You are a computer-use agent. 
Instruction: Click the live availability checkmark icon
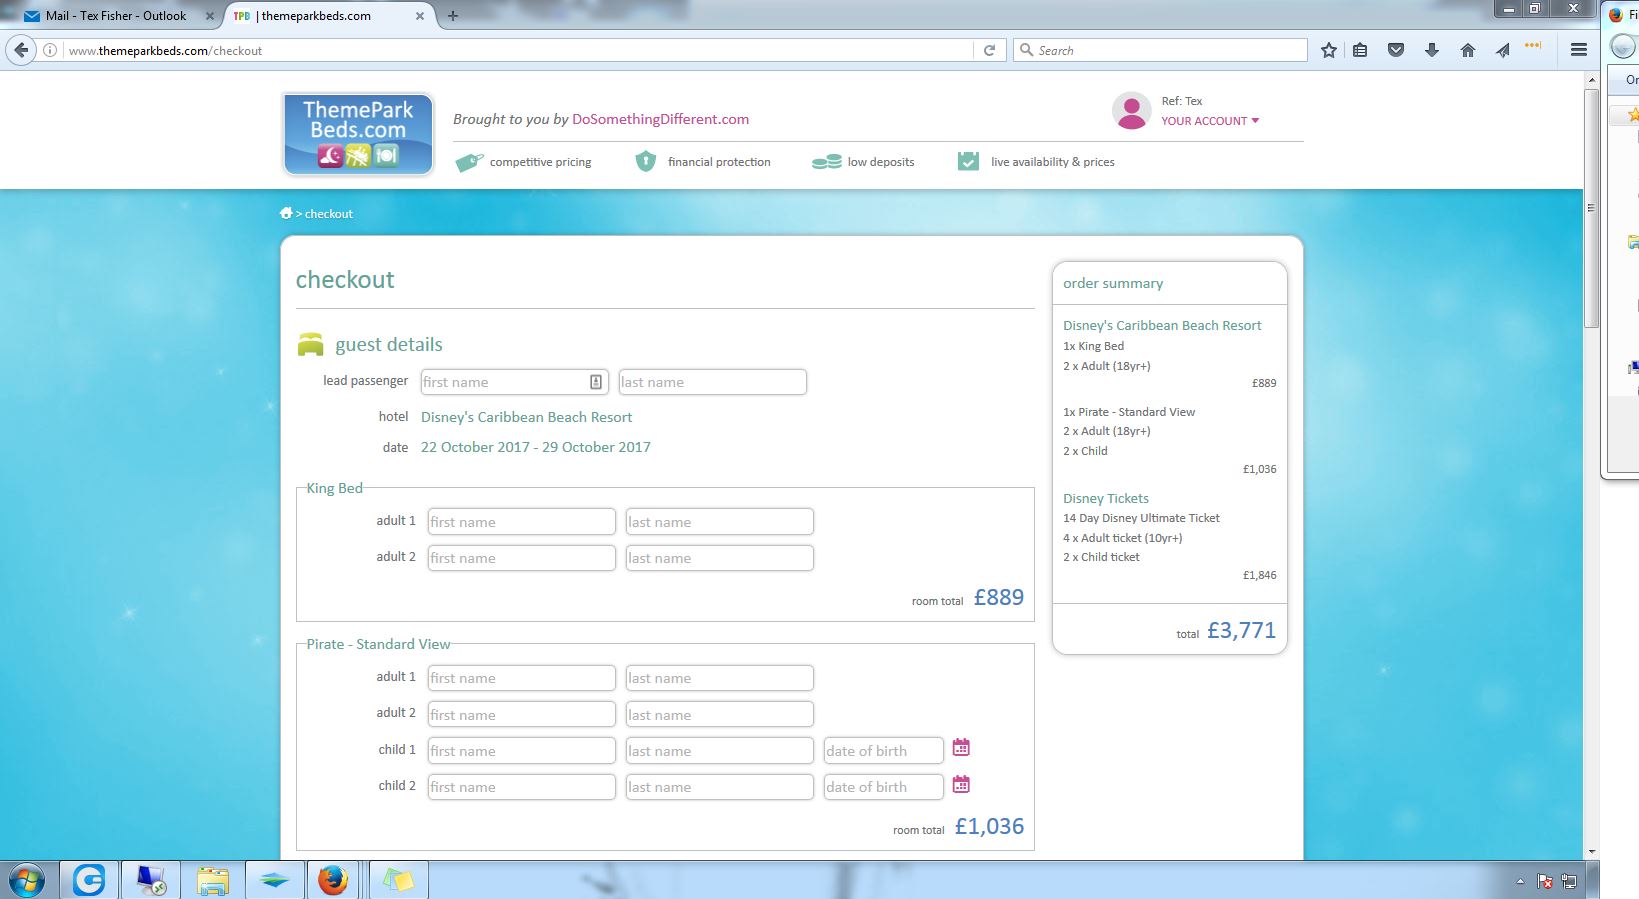968,161
